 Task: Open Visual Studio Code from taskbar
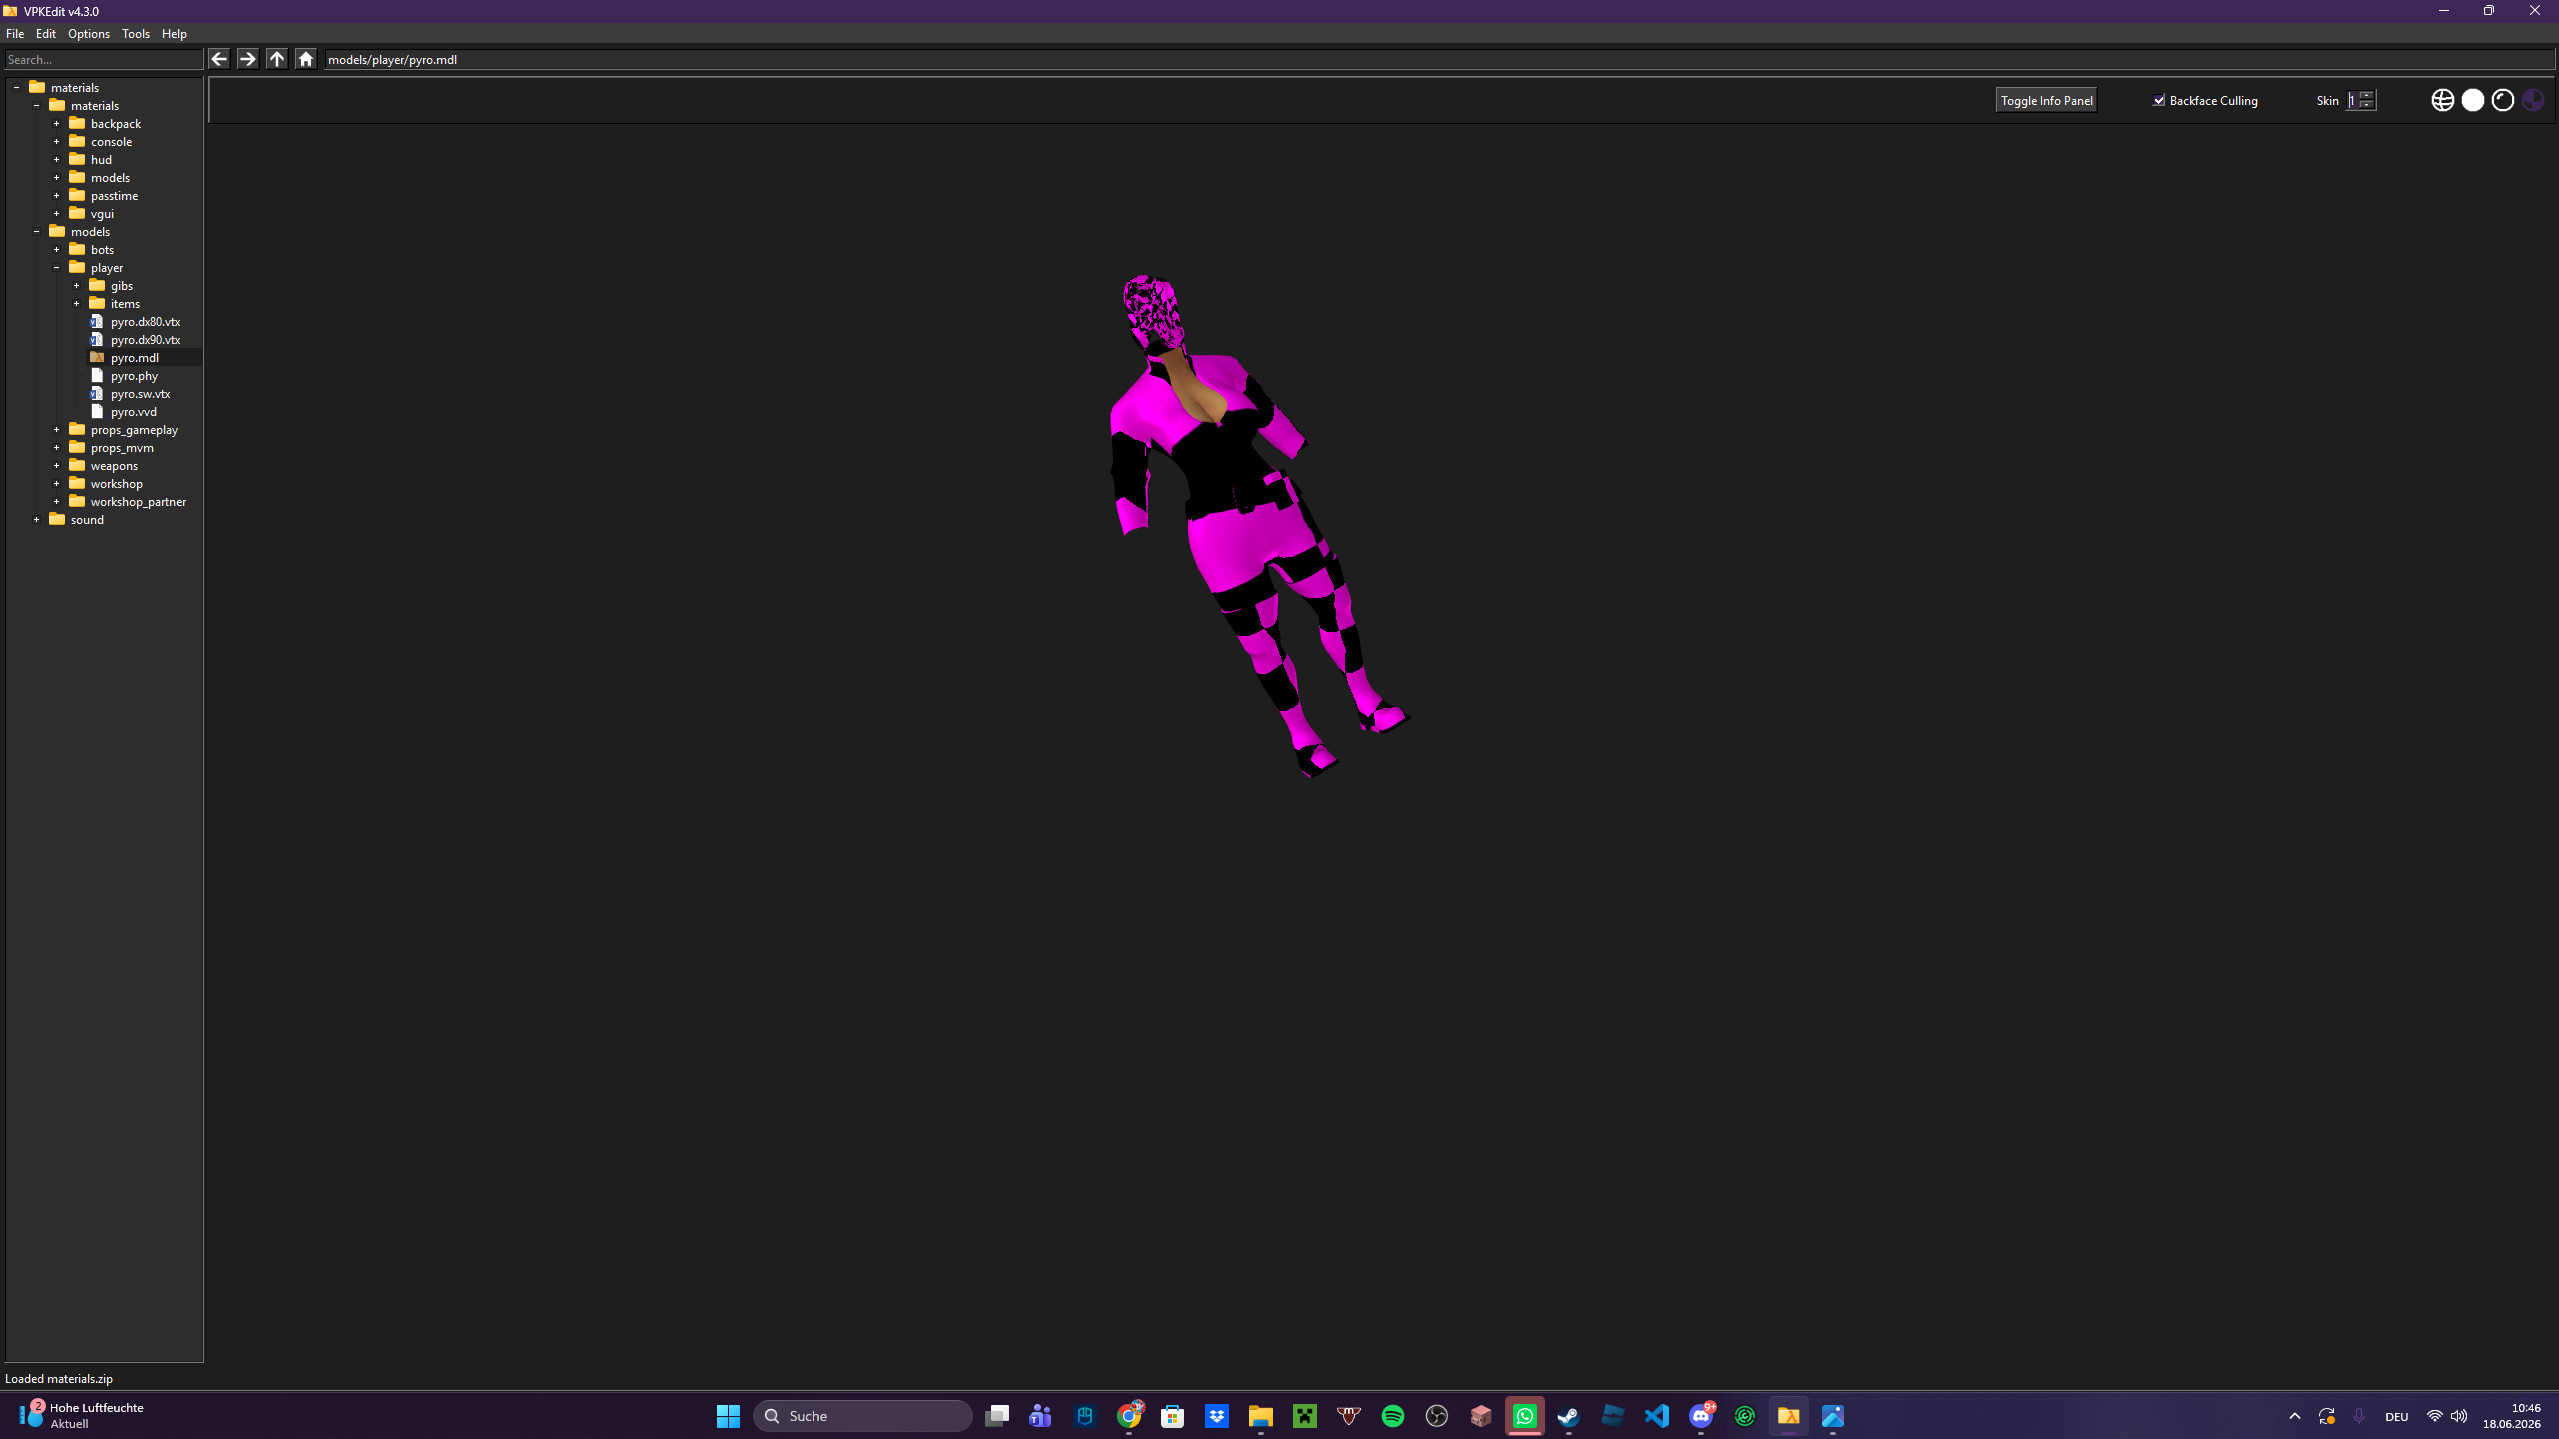[1656, 1416]
